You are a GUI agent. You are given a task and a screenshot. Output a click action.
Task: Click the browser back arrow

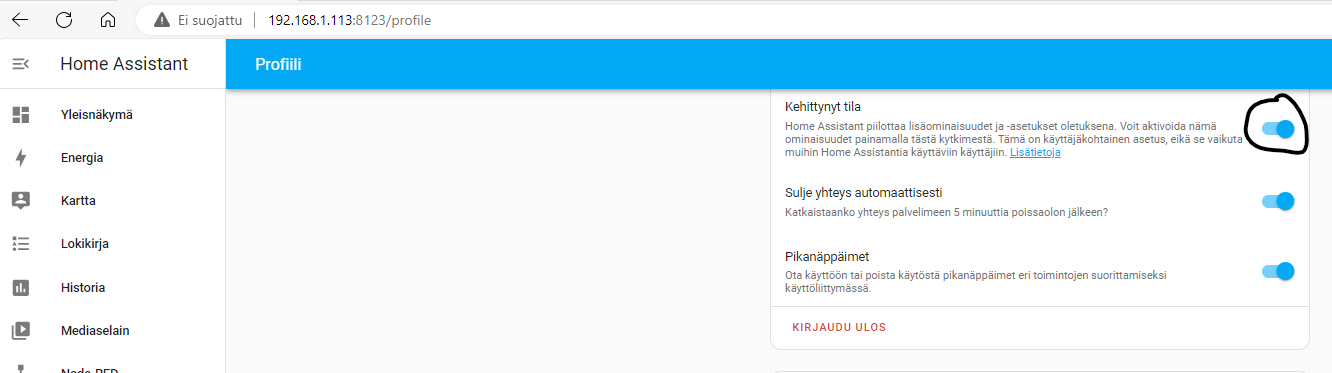tap(20, 20)
